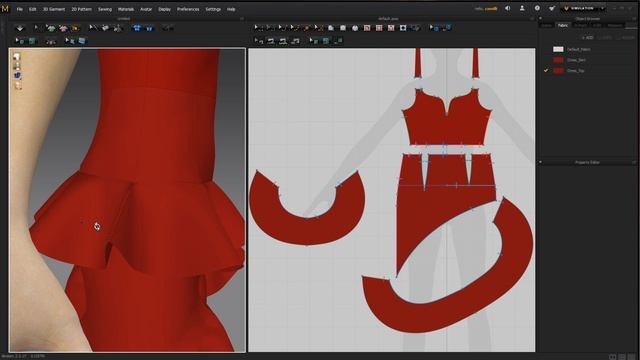Open the 2D Pattern menu
Viewport: 640px width, 360px height.
coord(82,9)
